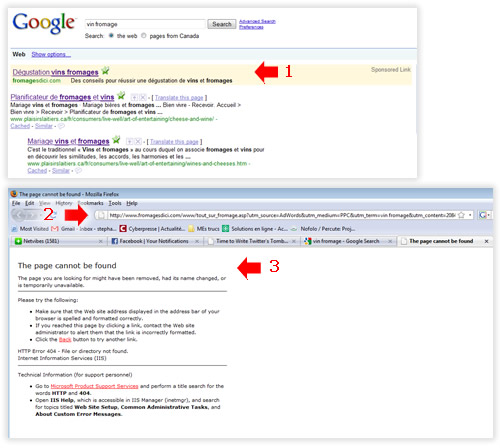This screenshot has width=500, height=448.
Task: Open the 'Nofolo / Percute' bookmark
Action: 323,229
